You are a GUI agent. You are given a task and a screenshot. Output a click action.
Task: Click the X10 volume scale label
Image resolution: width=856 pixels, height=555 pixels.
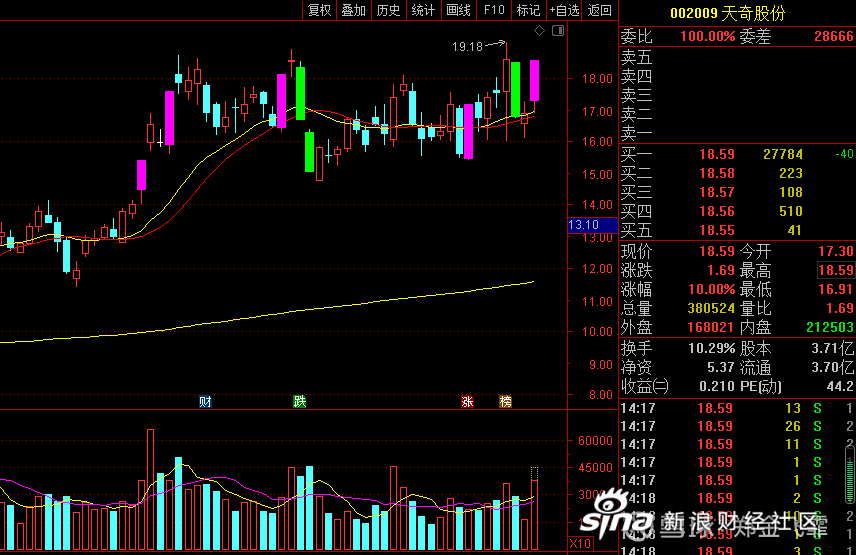[580, 544]
